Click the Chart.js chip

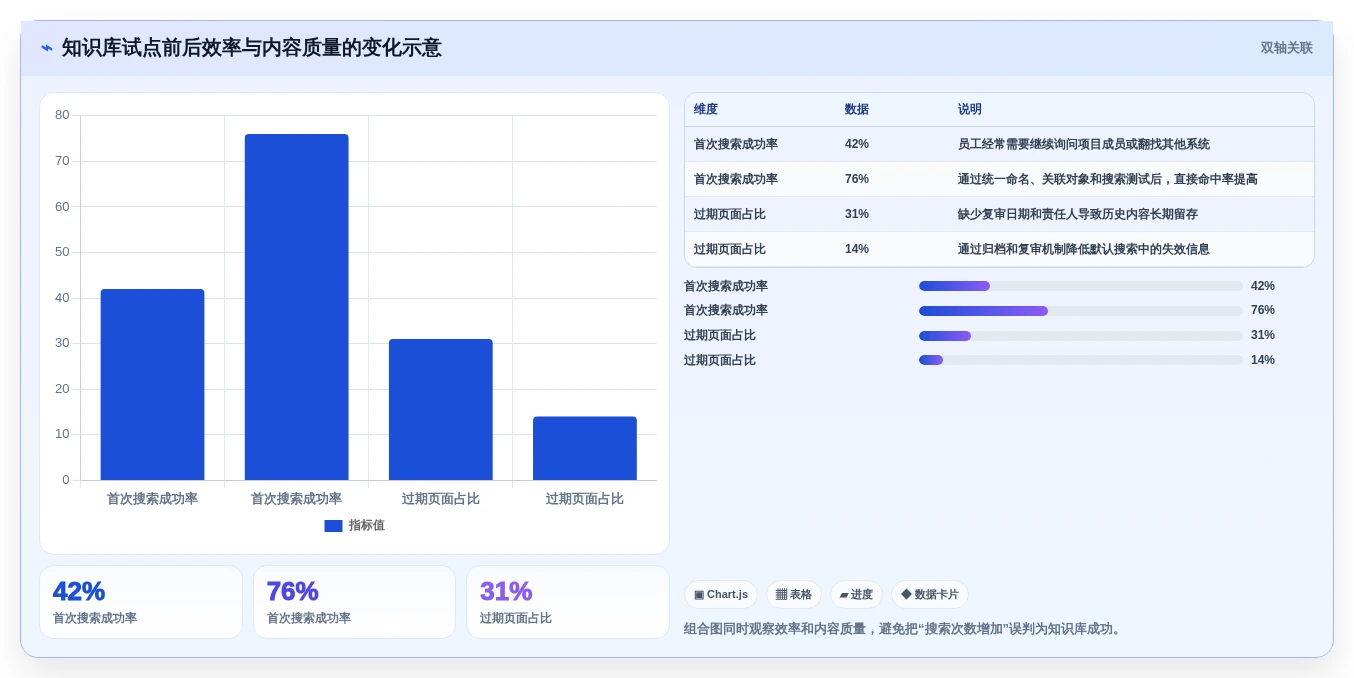click(x=721, y=594)
